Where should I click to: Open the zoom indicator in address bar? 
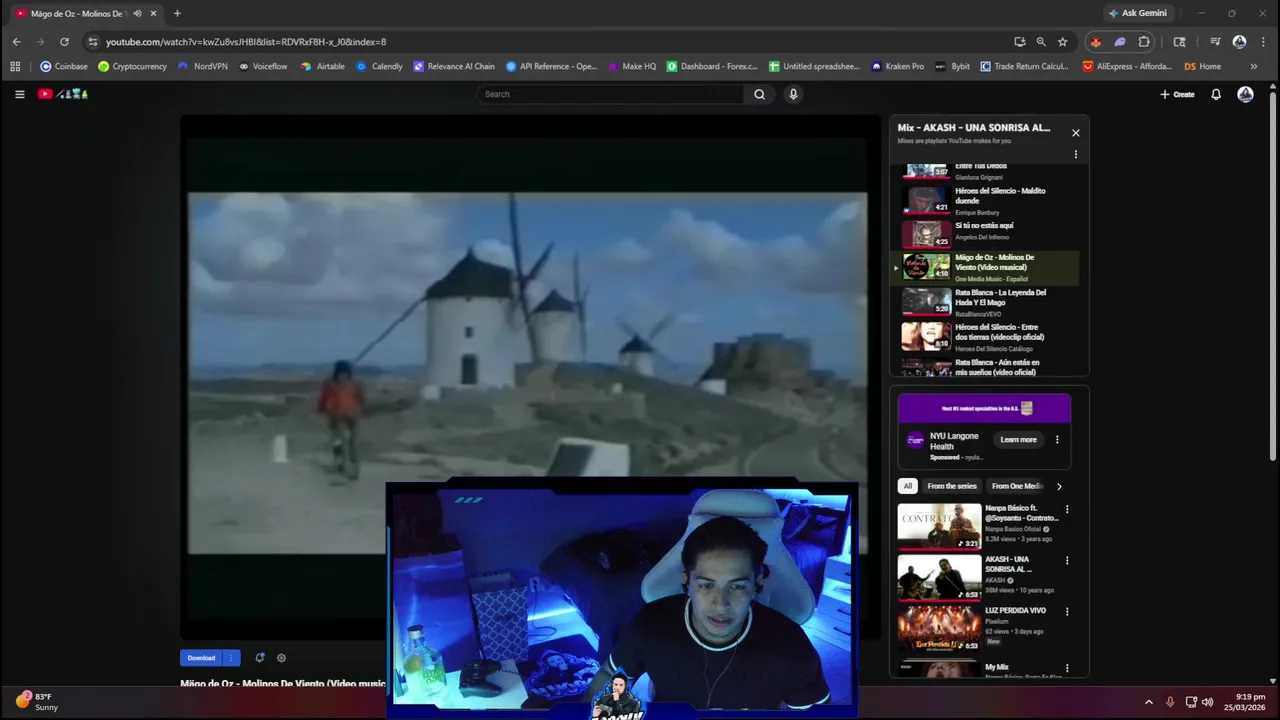pyautogui.click(x=1041, y=42)
